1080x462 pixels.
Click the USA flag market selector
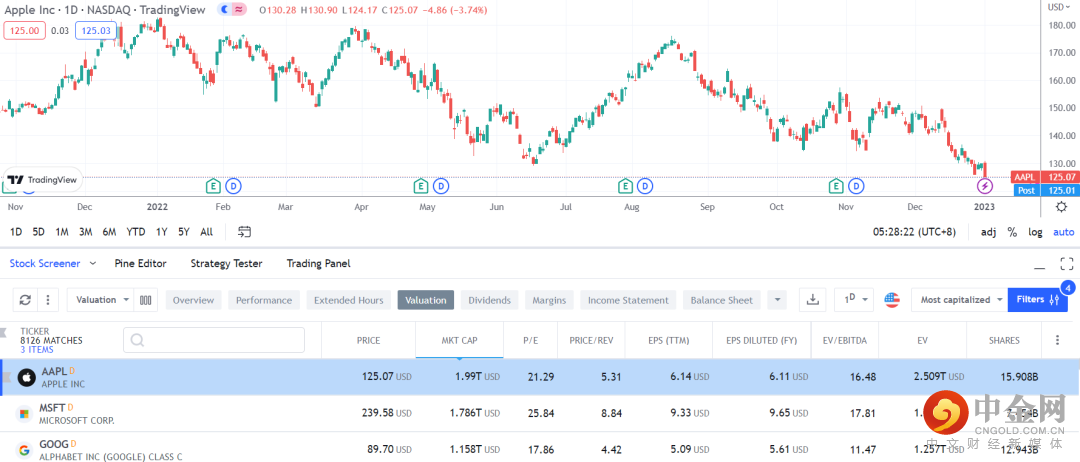(x=892, y=300)
